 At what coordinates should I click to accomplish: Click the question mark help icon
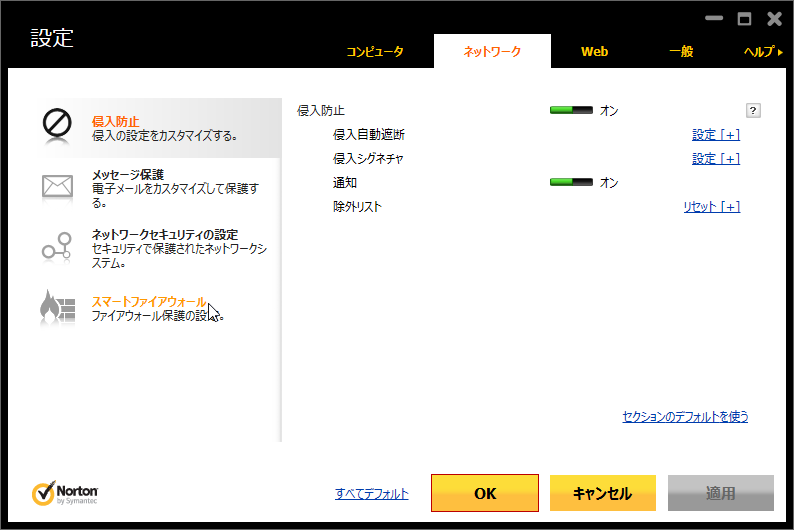754,111
